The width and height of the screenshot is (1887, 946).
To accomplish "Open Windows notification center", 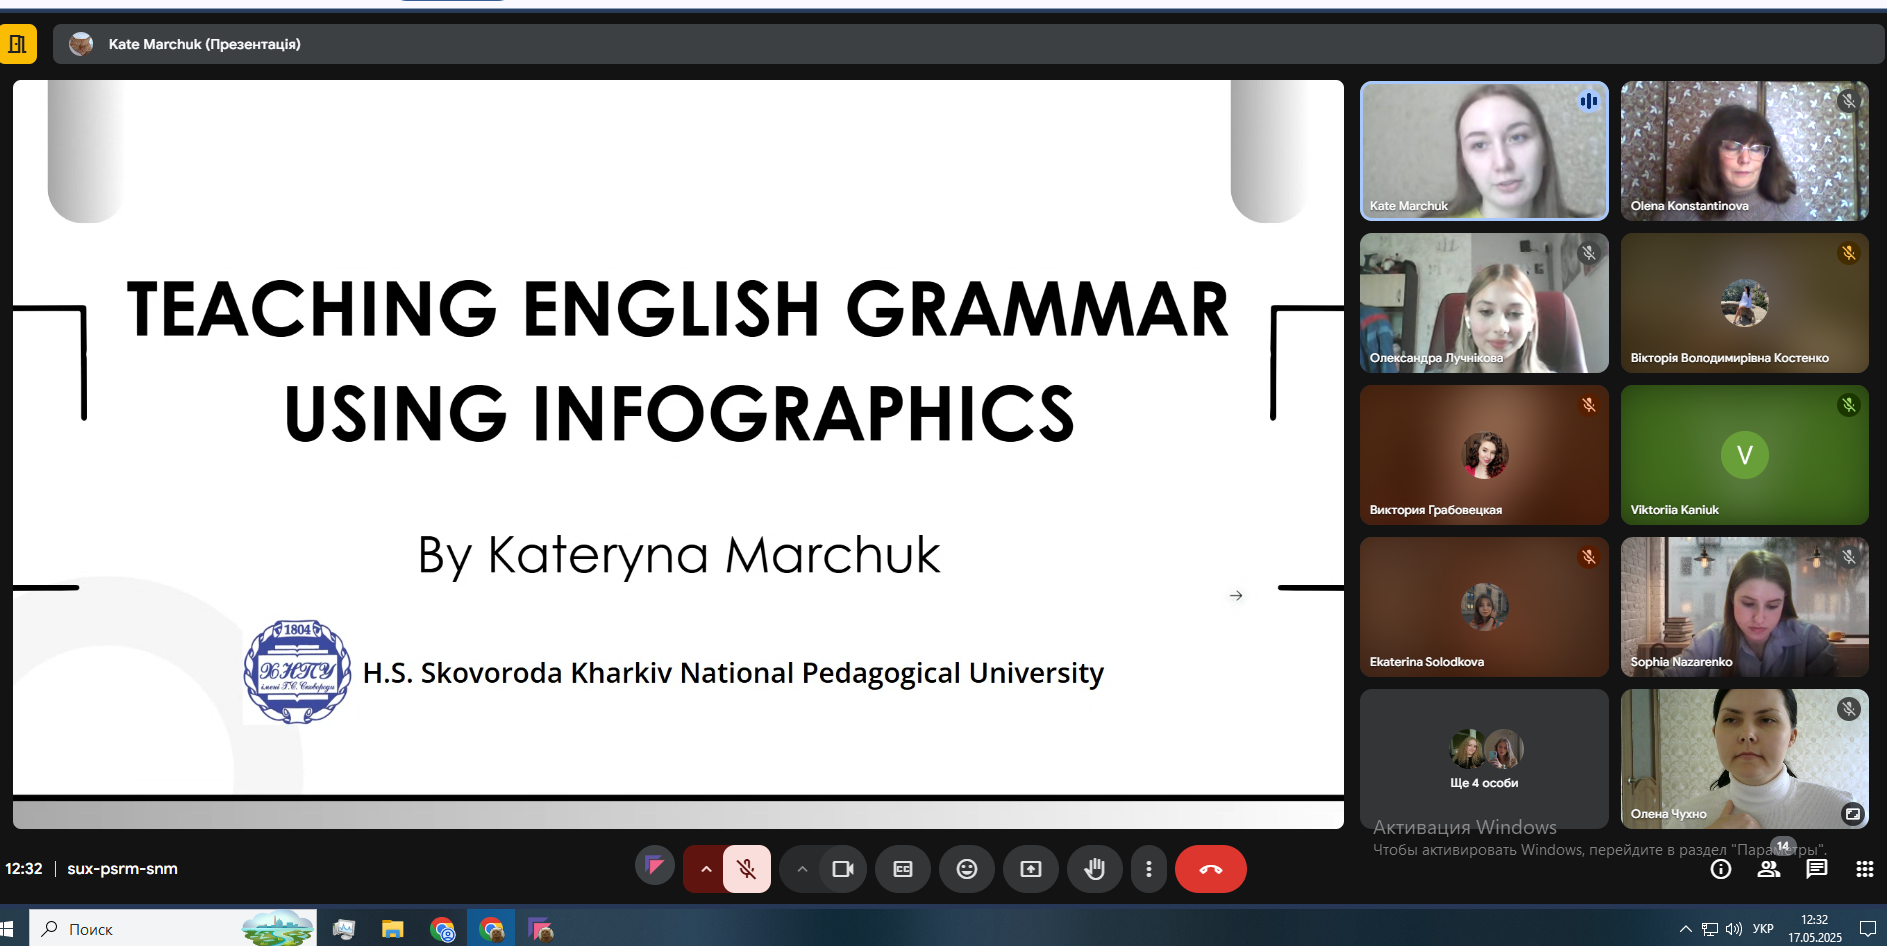I will coord(1867,929).
